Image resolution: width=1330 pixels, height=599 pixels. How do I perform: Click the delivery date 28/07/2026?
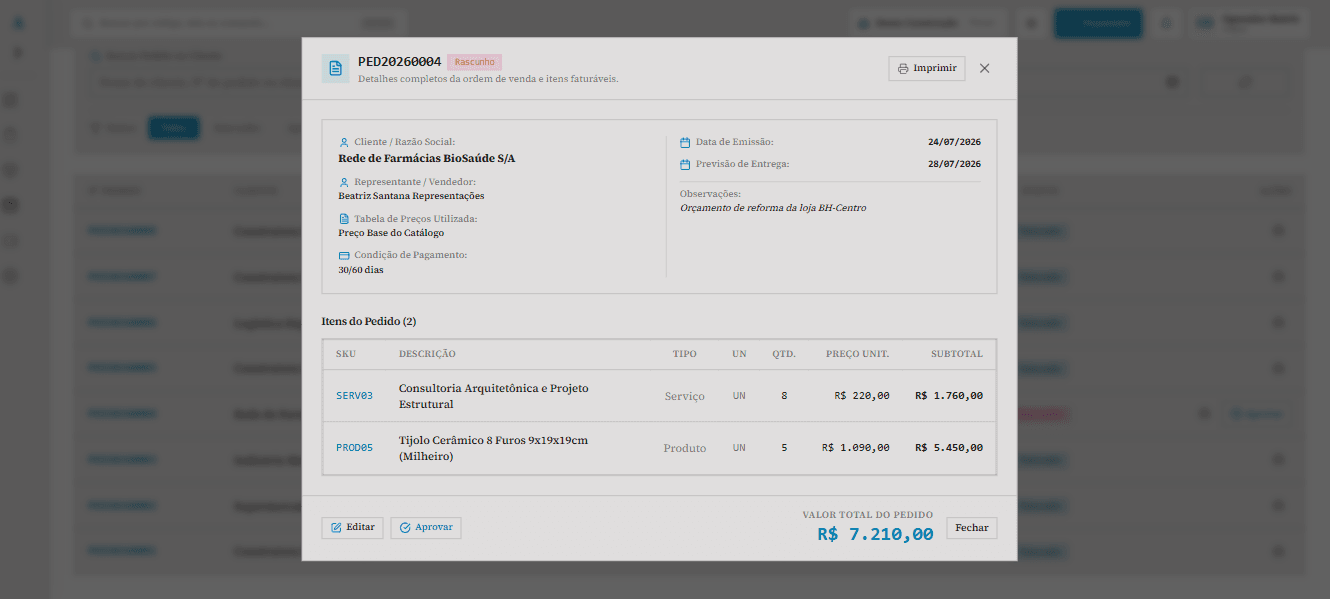[x=954, y=164]
